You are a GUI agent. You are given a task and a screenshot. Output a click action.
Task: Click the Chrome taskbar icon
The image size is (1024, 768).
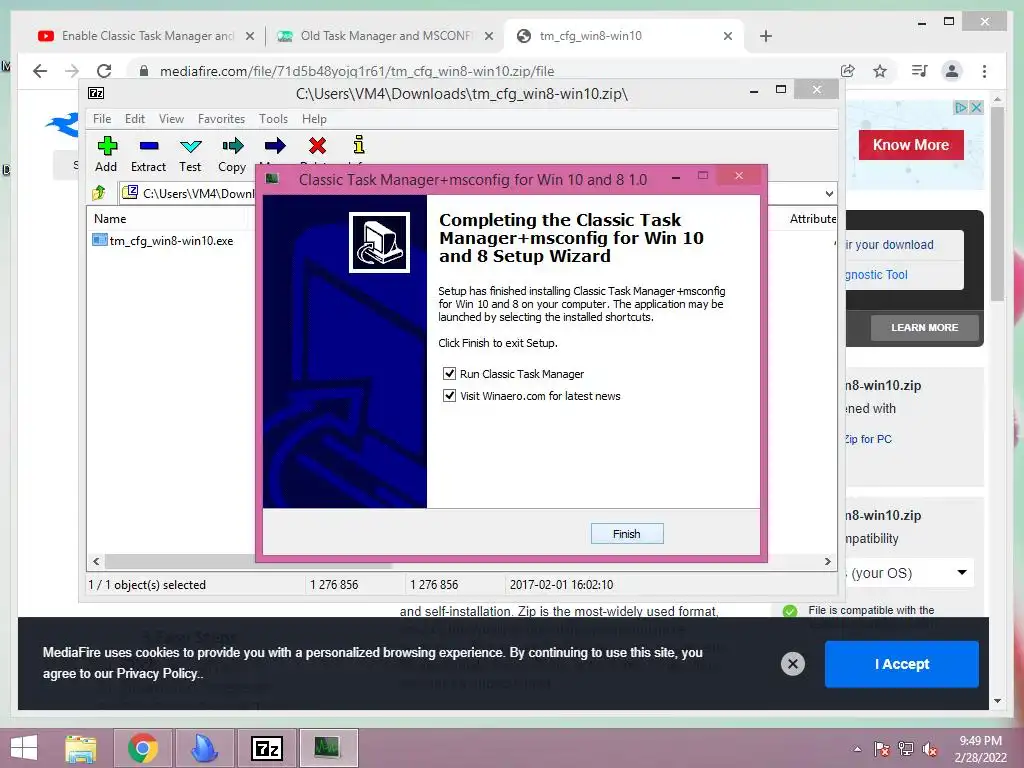(142, 748)
